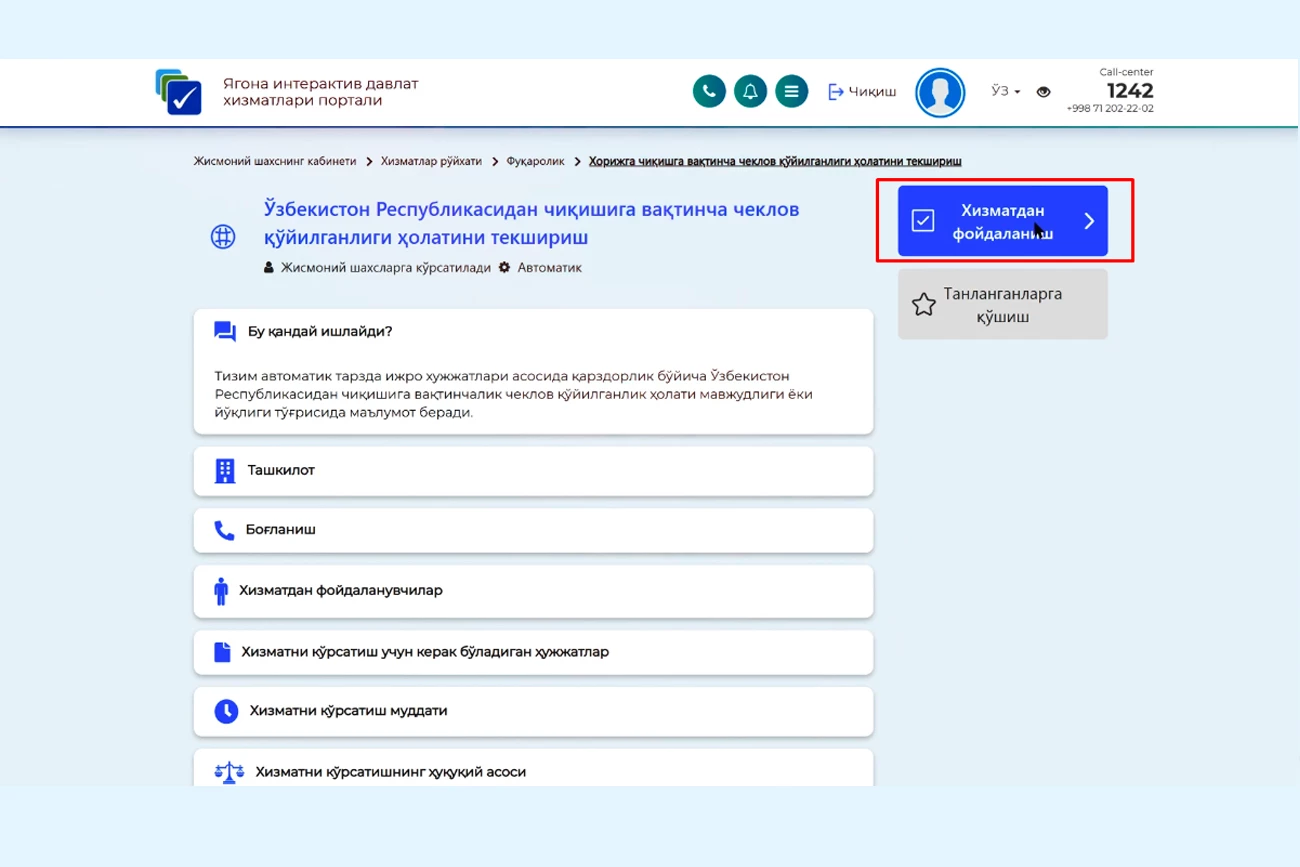Expand the керак бўладиган ҳужжатлар section
Image resolution: width=1300 pixels, height=867 pixels.
click(533, 652)
